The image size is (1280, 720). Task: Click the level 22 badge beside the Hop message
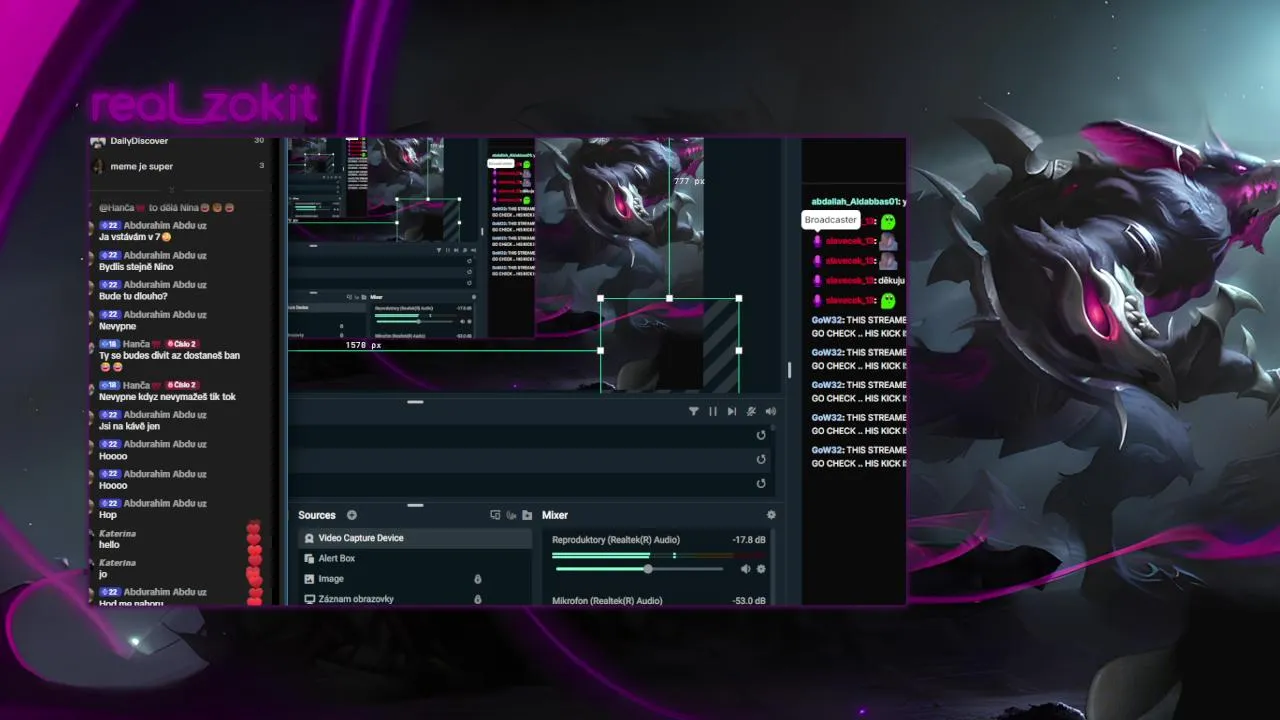click(x=110, y=503)
